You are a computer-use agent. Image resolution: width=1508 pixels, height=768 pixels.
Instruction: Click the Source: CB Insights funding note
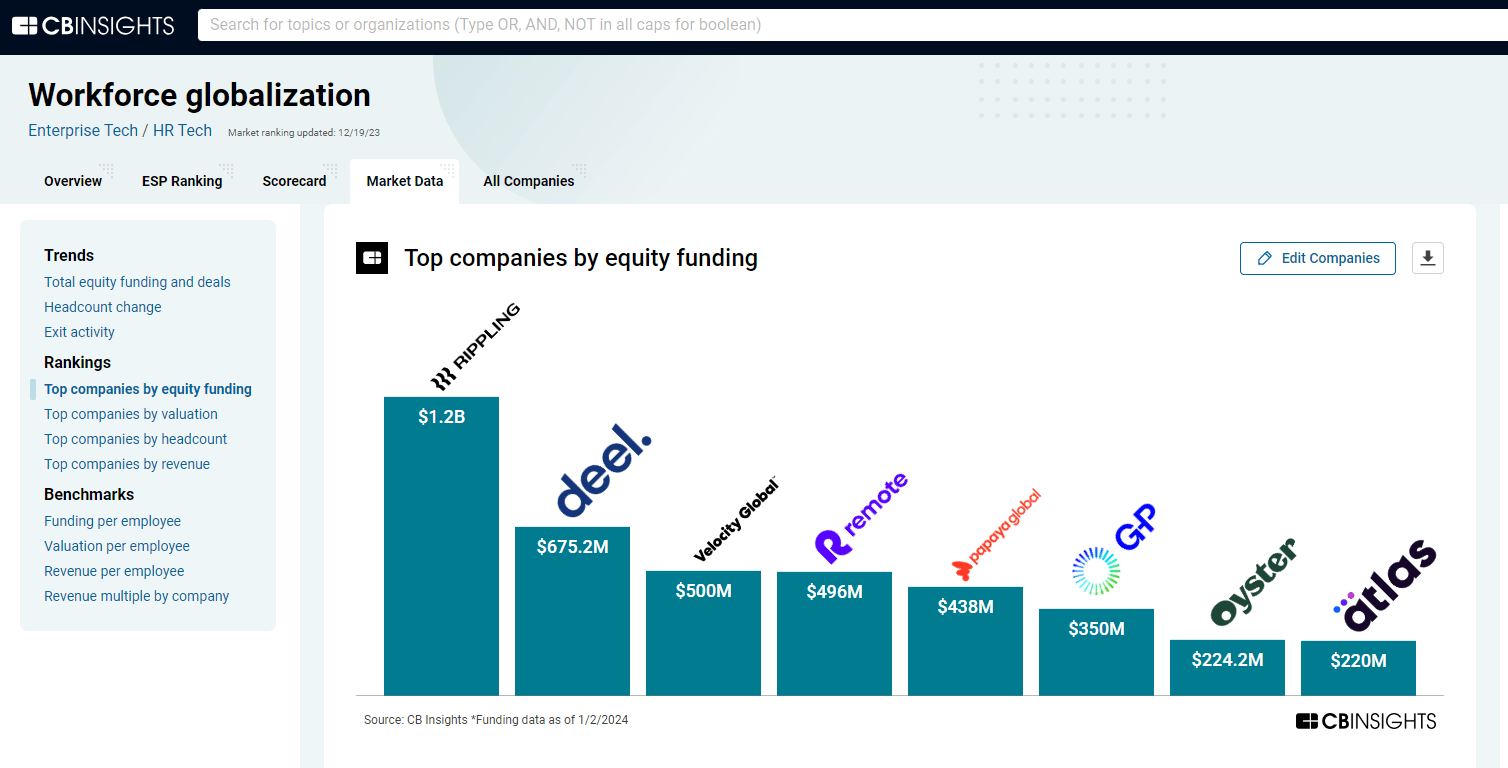pos(496,720)
